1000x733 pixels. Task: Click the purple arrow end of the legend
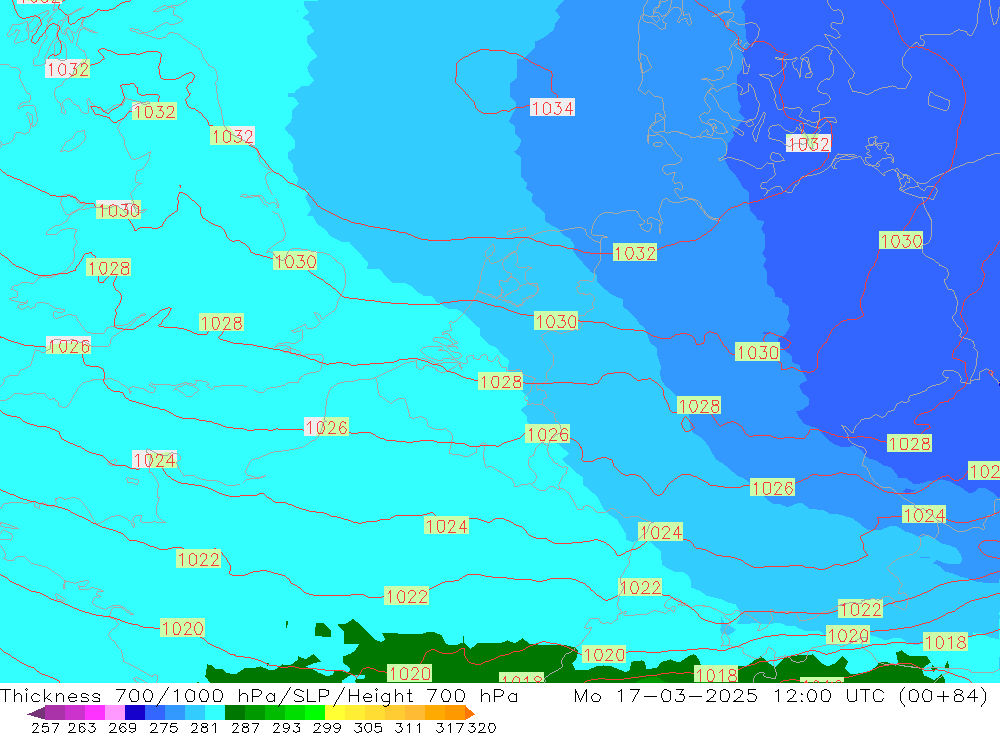point(36,713)
